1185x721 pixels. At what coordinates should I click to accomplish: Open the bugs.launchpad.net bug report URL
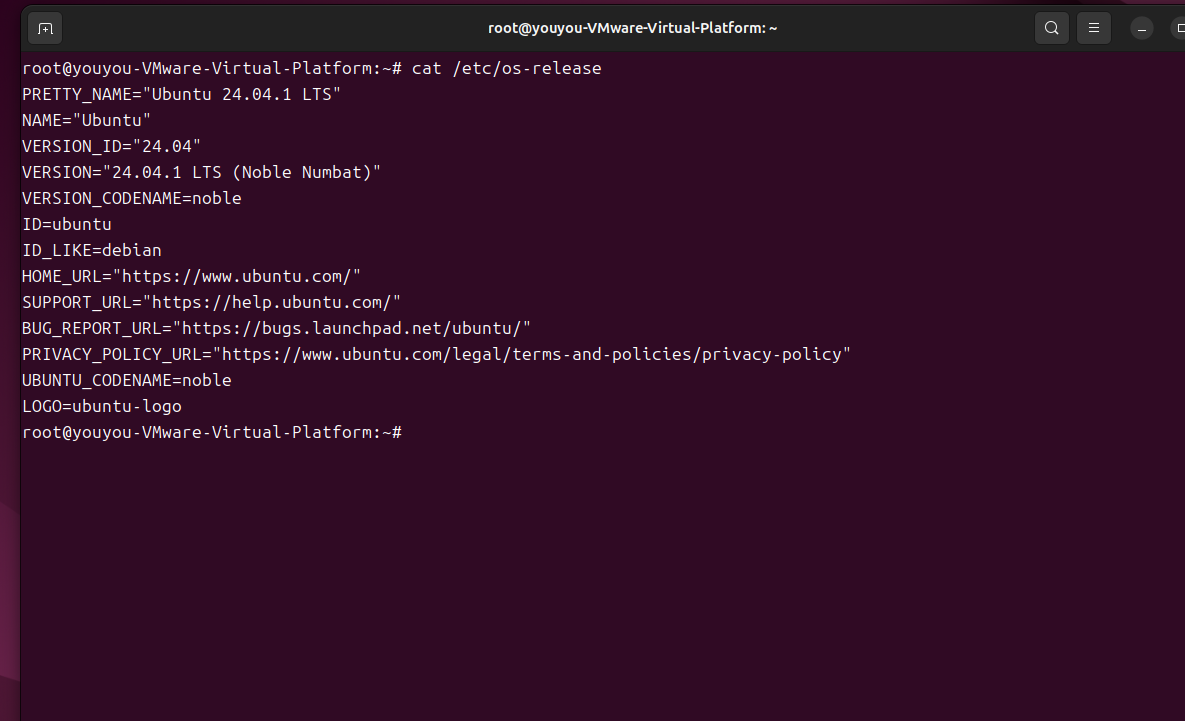[x=351, y=328]
